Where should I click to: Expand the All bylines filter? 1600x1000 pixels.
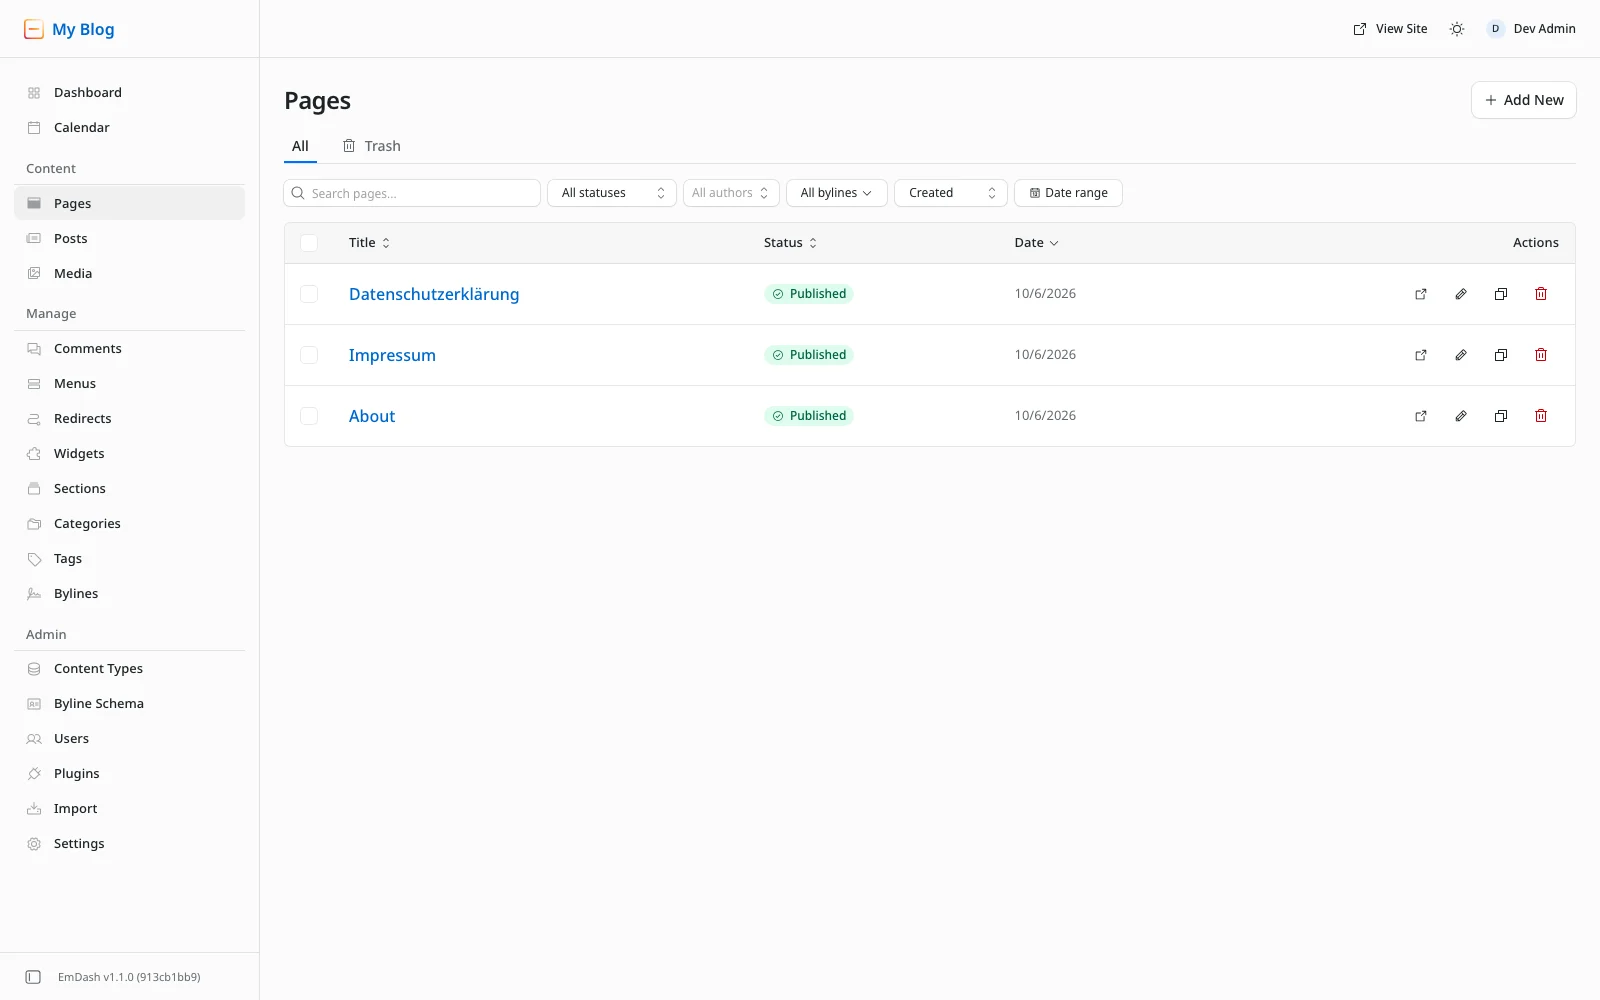836,193
